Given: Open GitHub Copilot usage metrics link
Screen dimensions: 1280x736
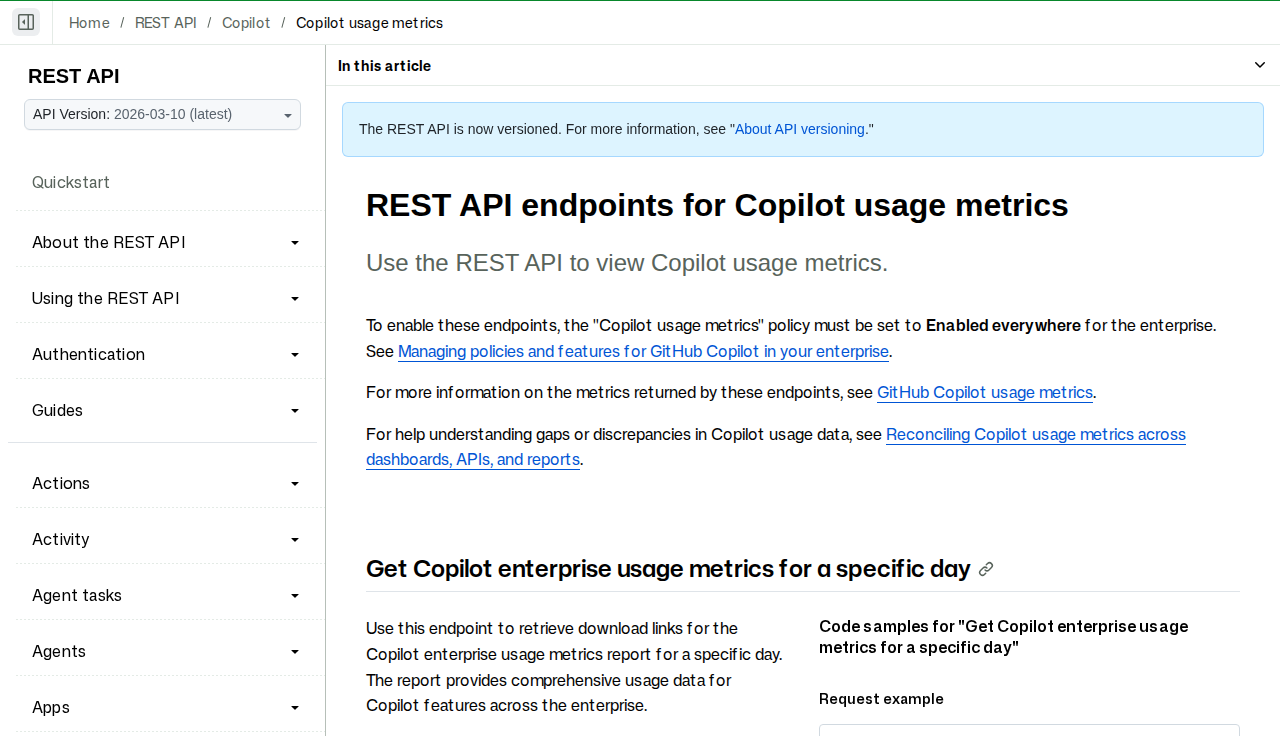Looking at the screenshot, I should coord(985,393).
